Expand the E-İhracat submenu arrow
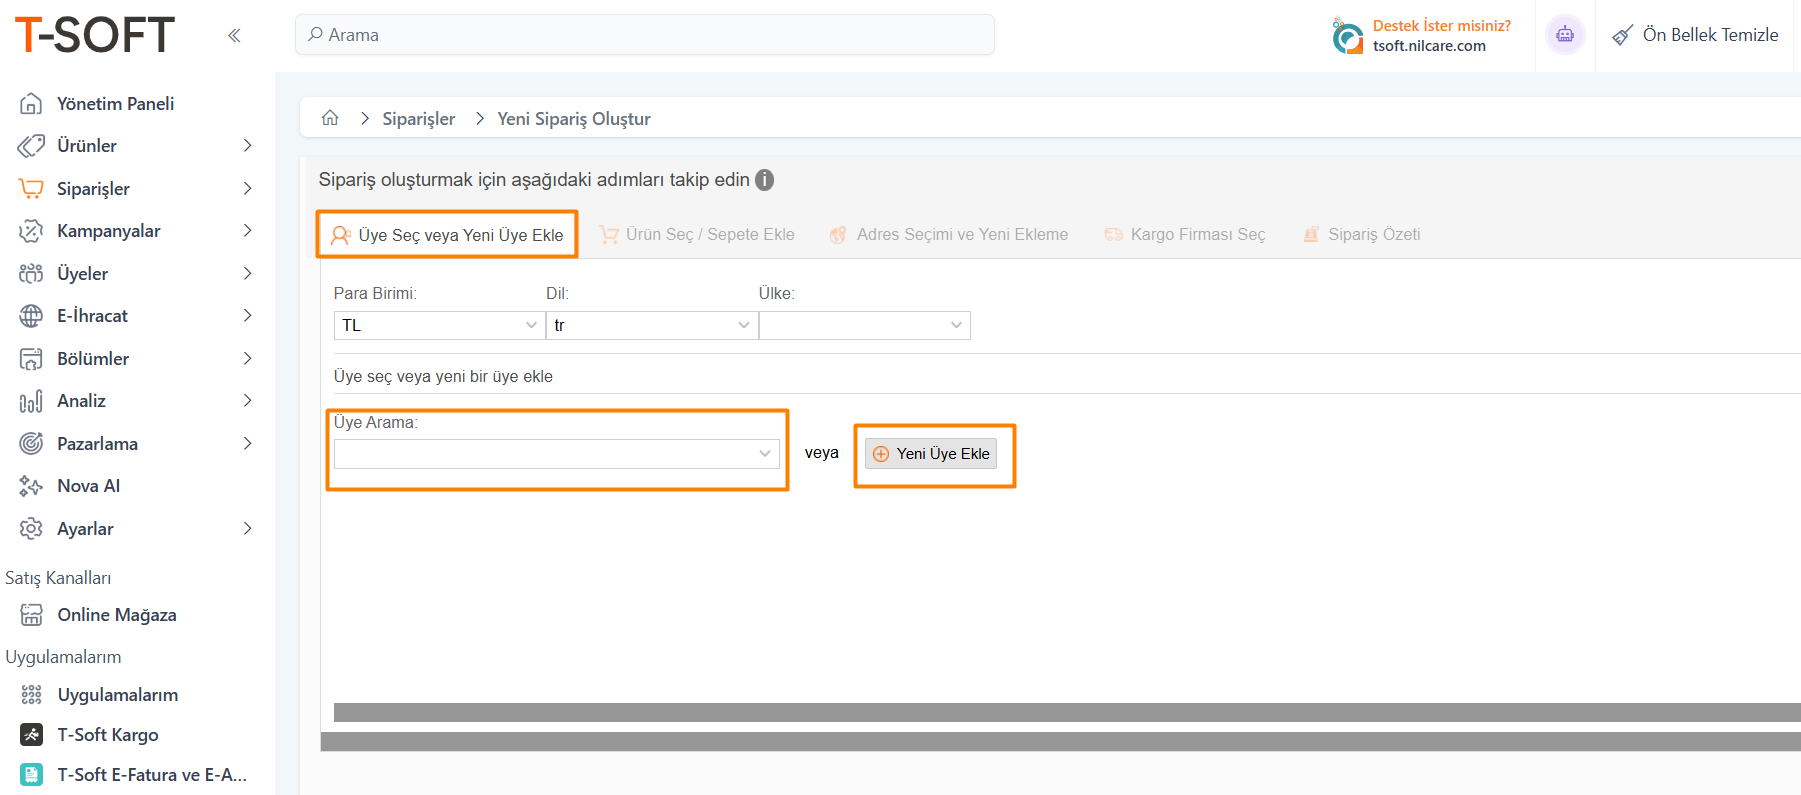The image size is (1801, 795). coord(247,316)
